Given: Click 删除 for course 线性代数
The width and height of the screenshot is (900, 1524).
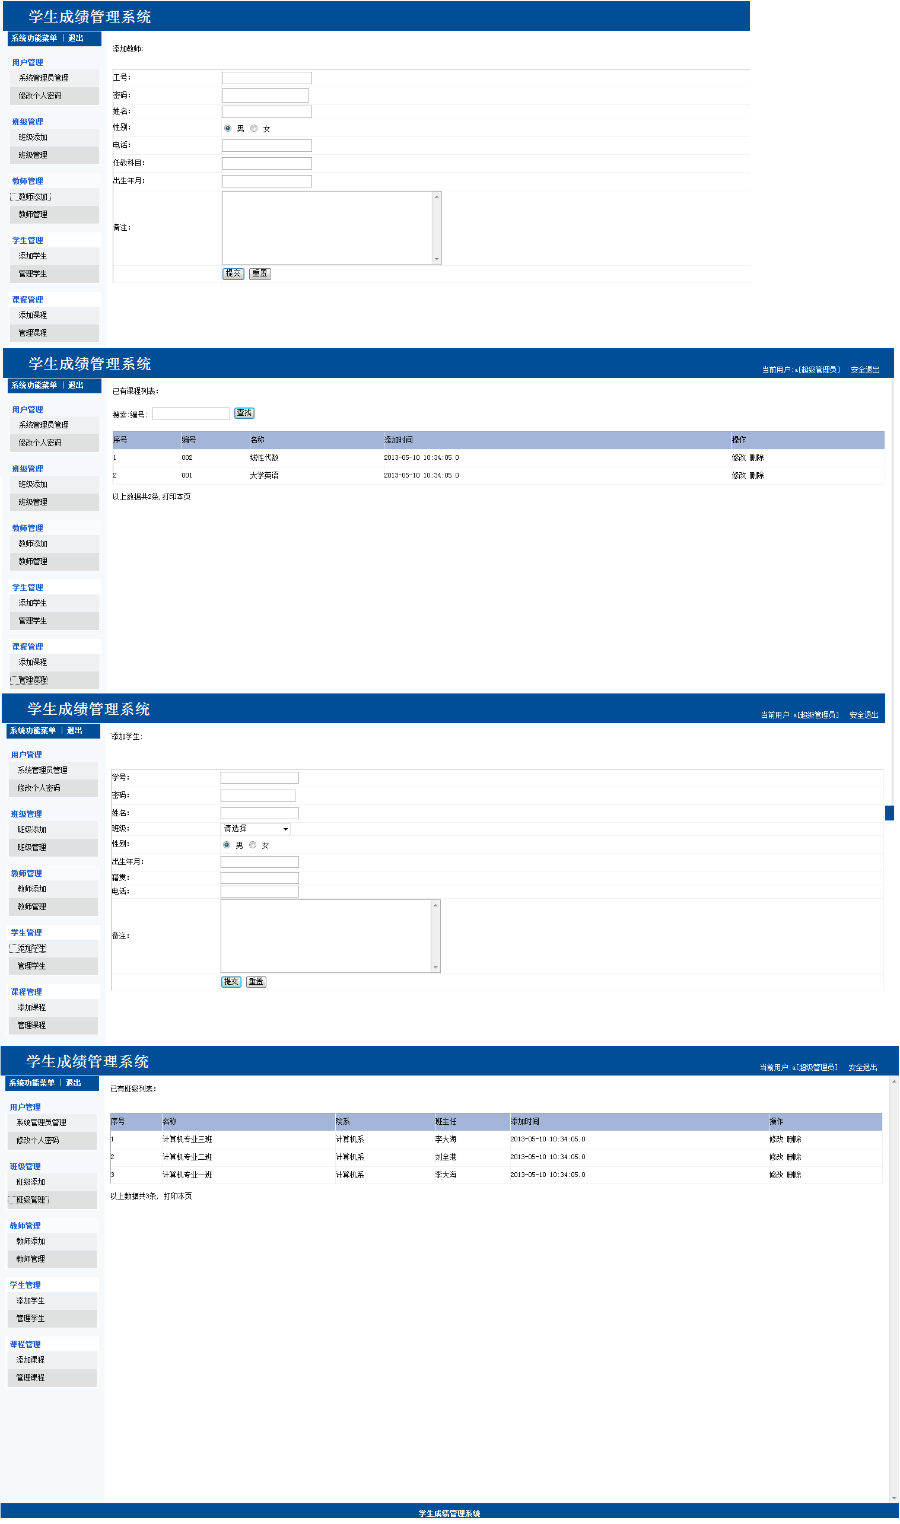Looking at the screenshot, I should [757, 458].
